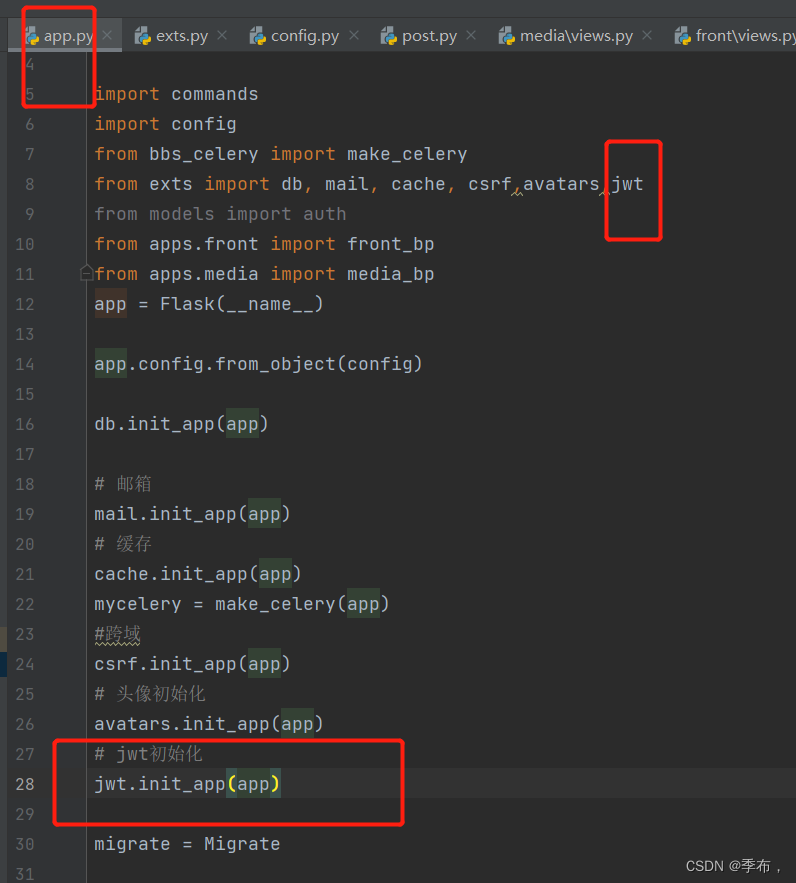Viewport: 796px width, 883px height.
Task: Click 'mycelery = make_celery(app)' line
Action: click(242, 604)
